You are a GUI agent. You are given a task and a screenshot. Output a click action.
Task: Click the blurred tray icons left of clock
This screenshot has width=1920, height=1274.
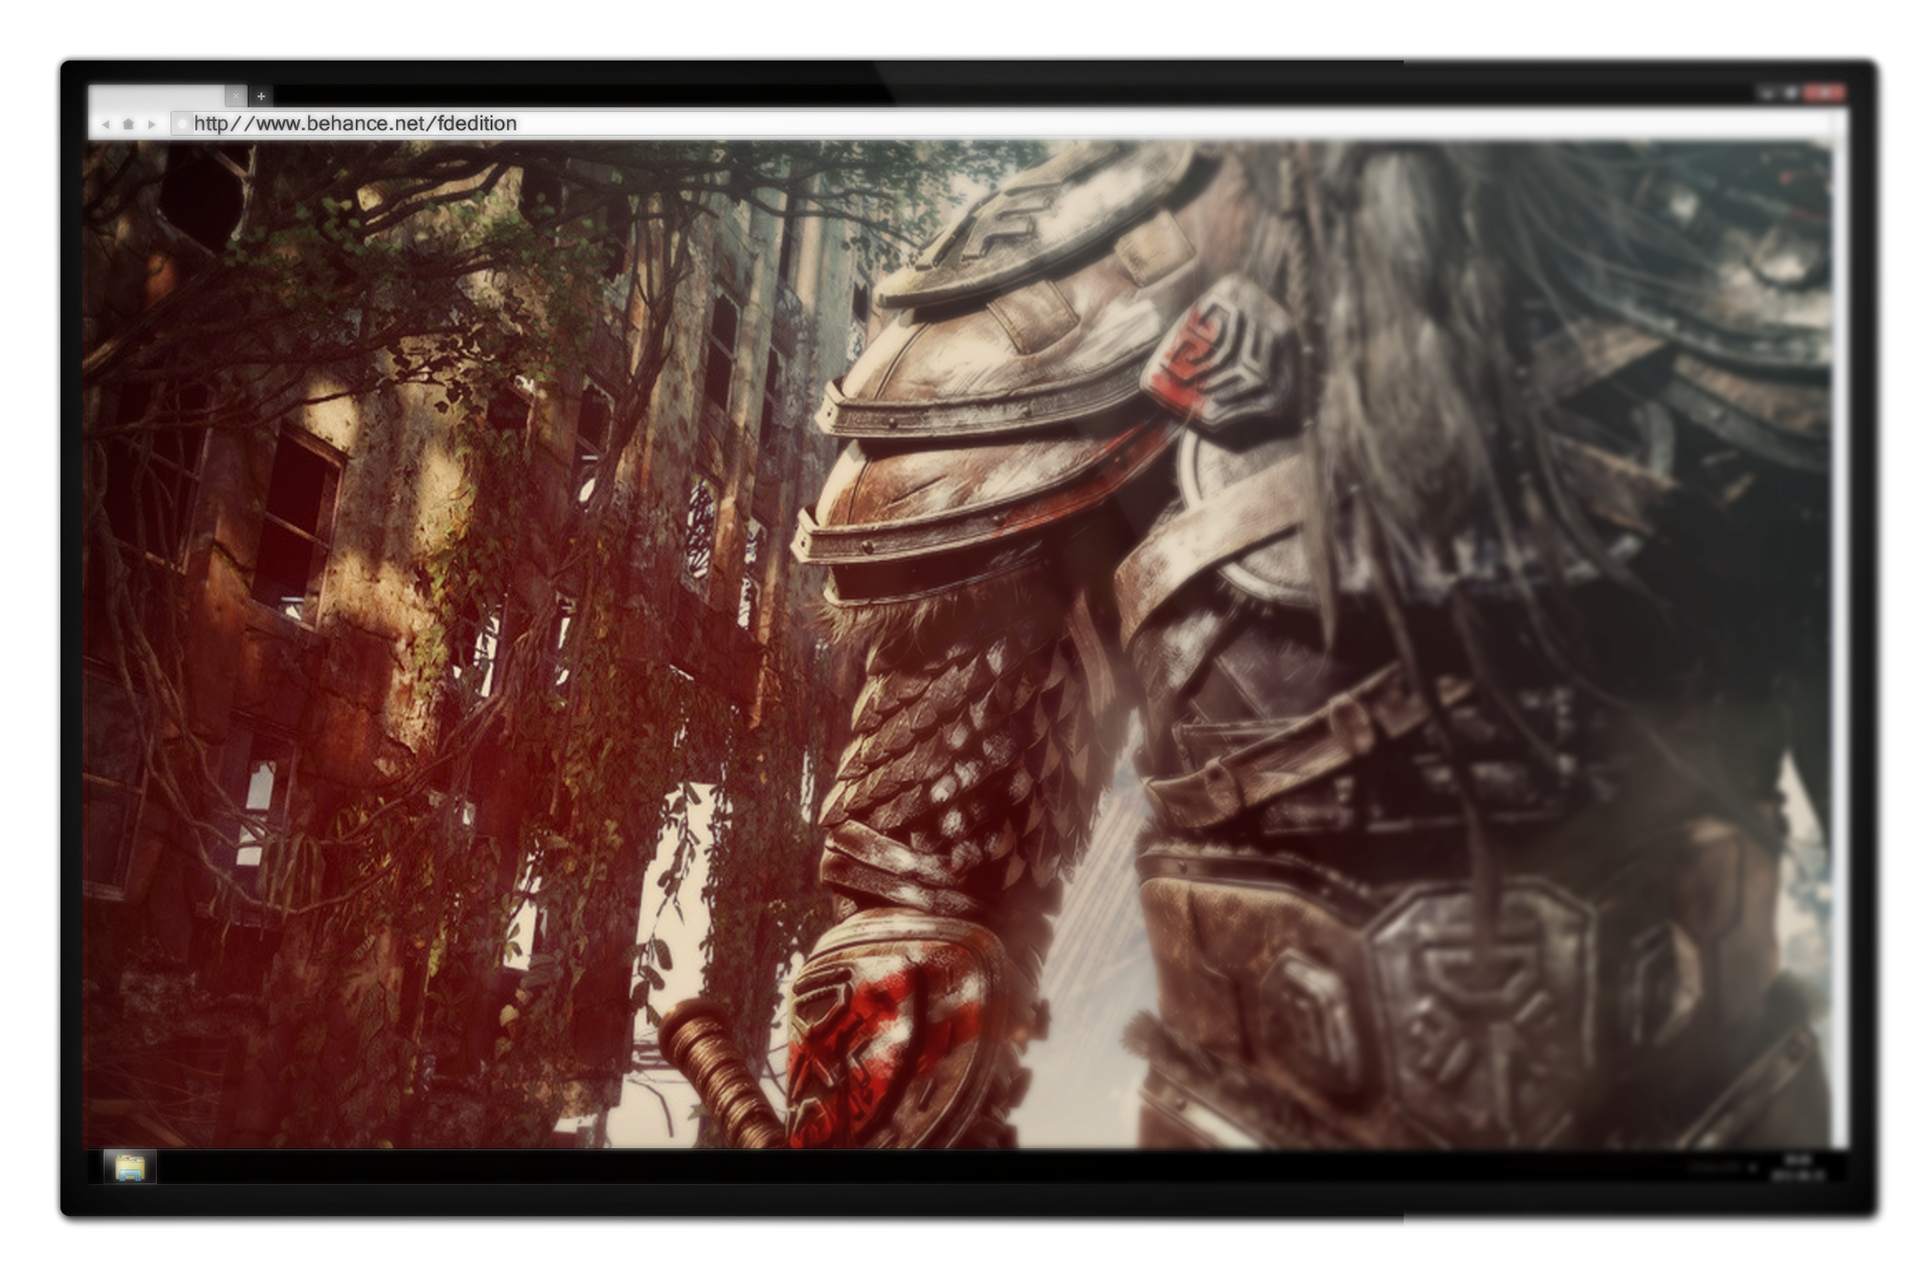pos(1715,1168)
